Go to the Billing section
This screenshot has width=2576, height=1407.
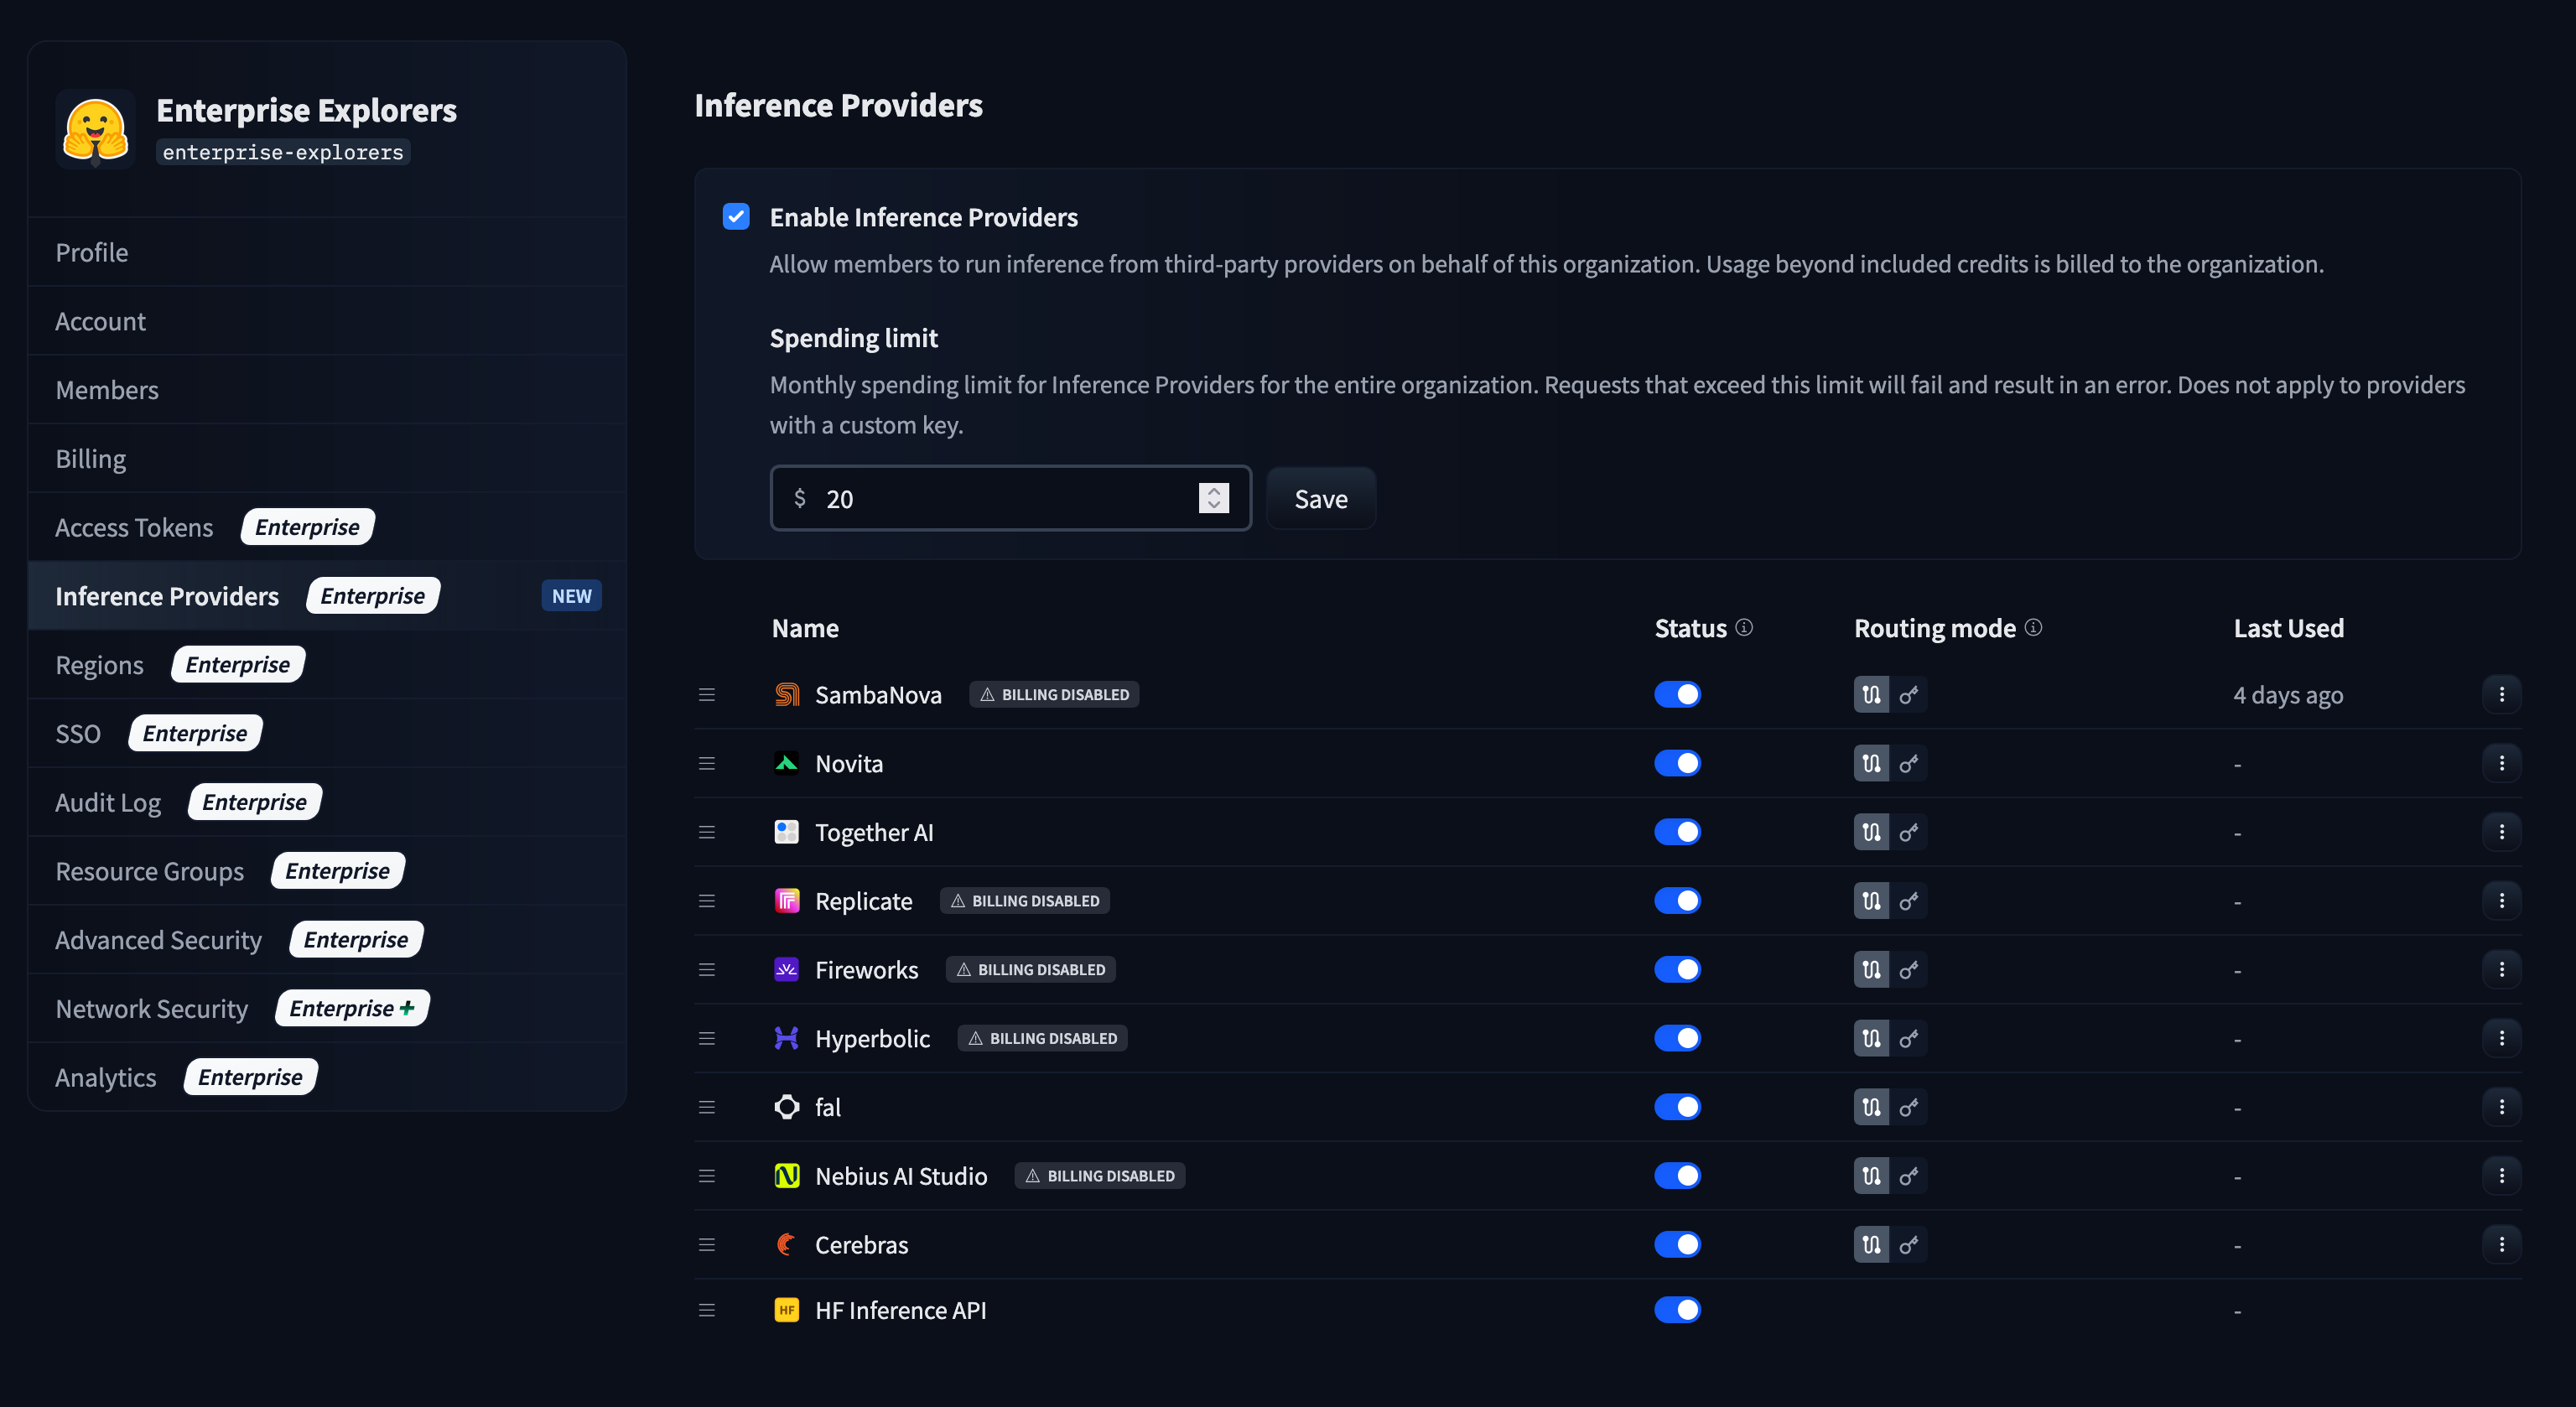[90, 458]
